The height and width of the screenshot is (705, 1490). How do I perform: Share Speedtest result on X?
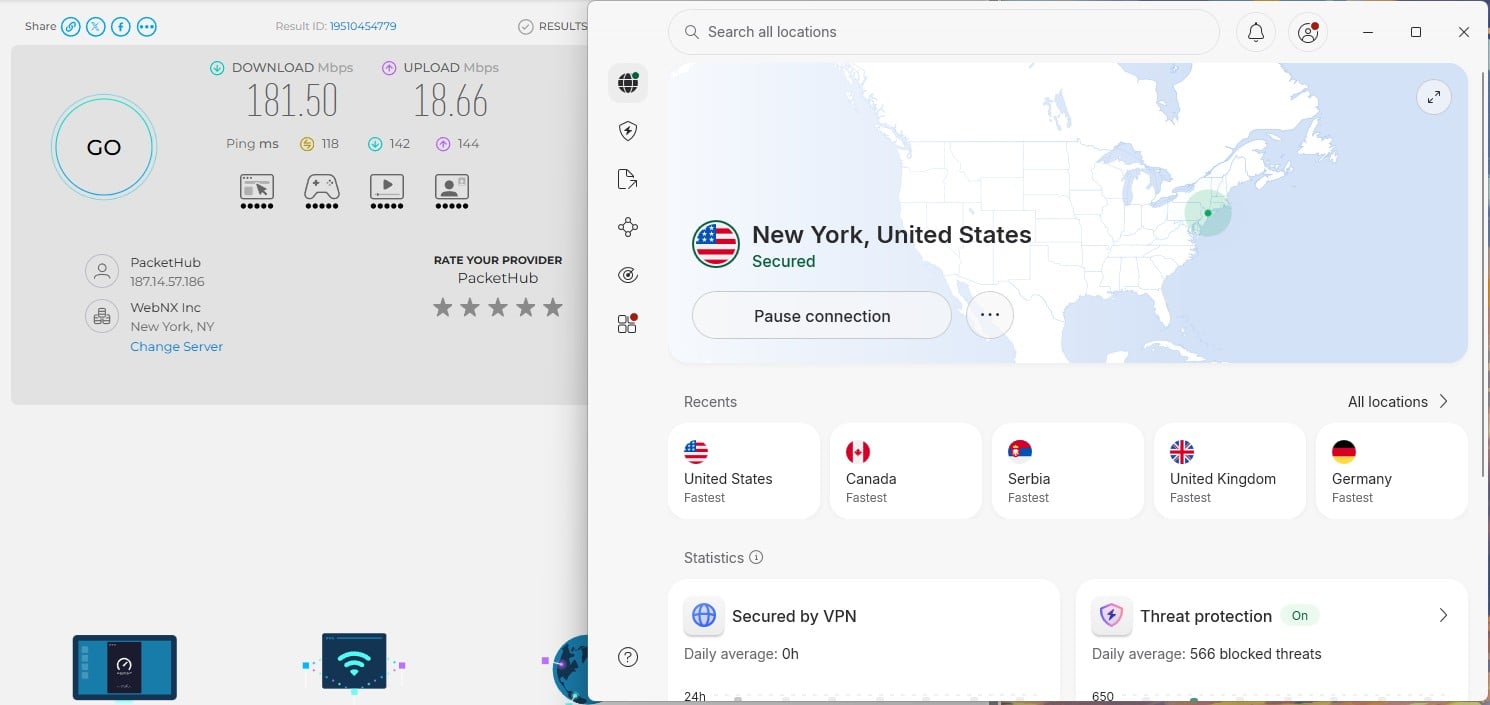(x=95, y=27)
